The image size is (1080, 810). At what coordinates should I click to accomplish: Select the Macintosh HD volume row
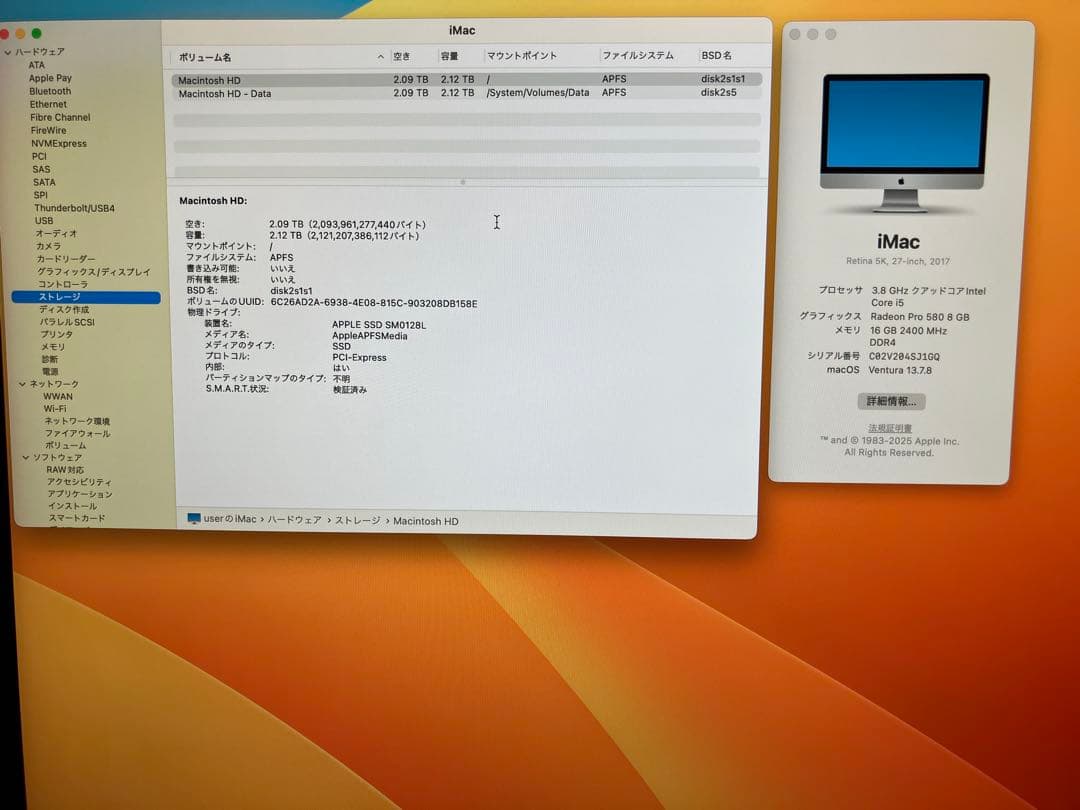[467, 79]
